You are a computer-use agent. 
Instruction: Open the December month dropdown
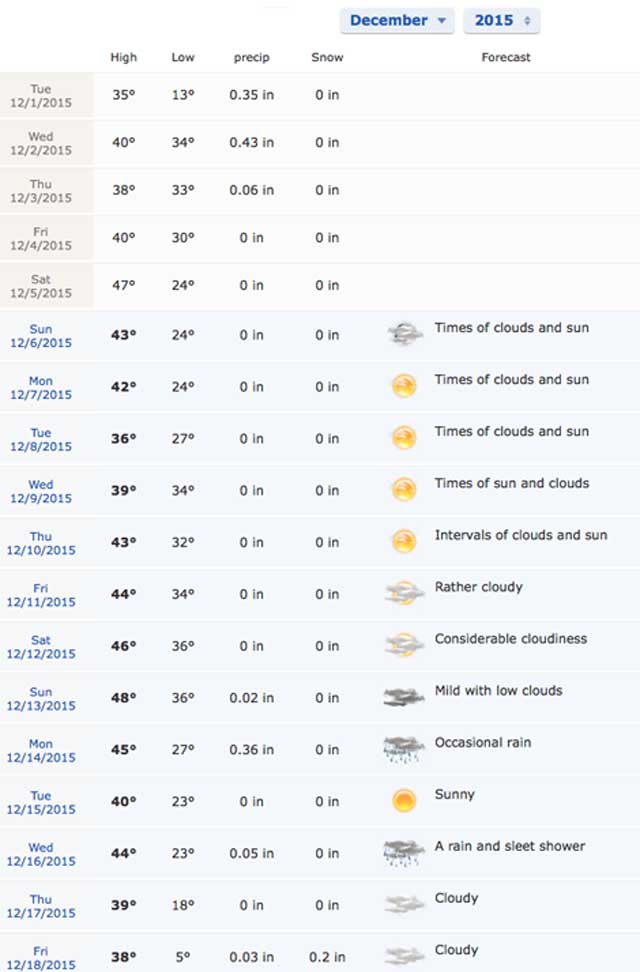397,20
